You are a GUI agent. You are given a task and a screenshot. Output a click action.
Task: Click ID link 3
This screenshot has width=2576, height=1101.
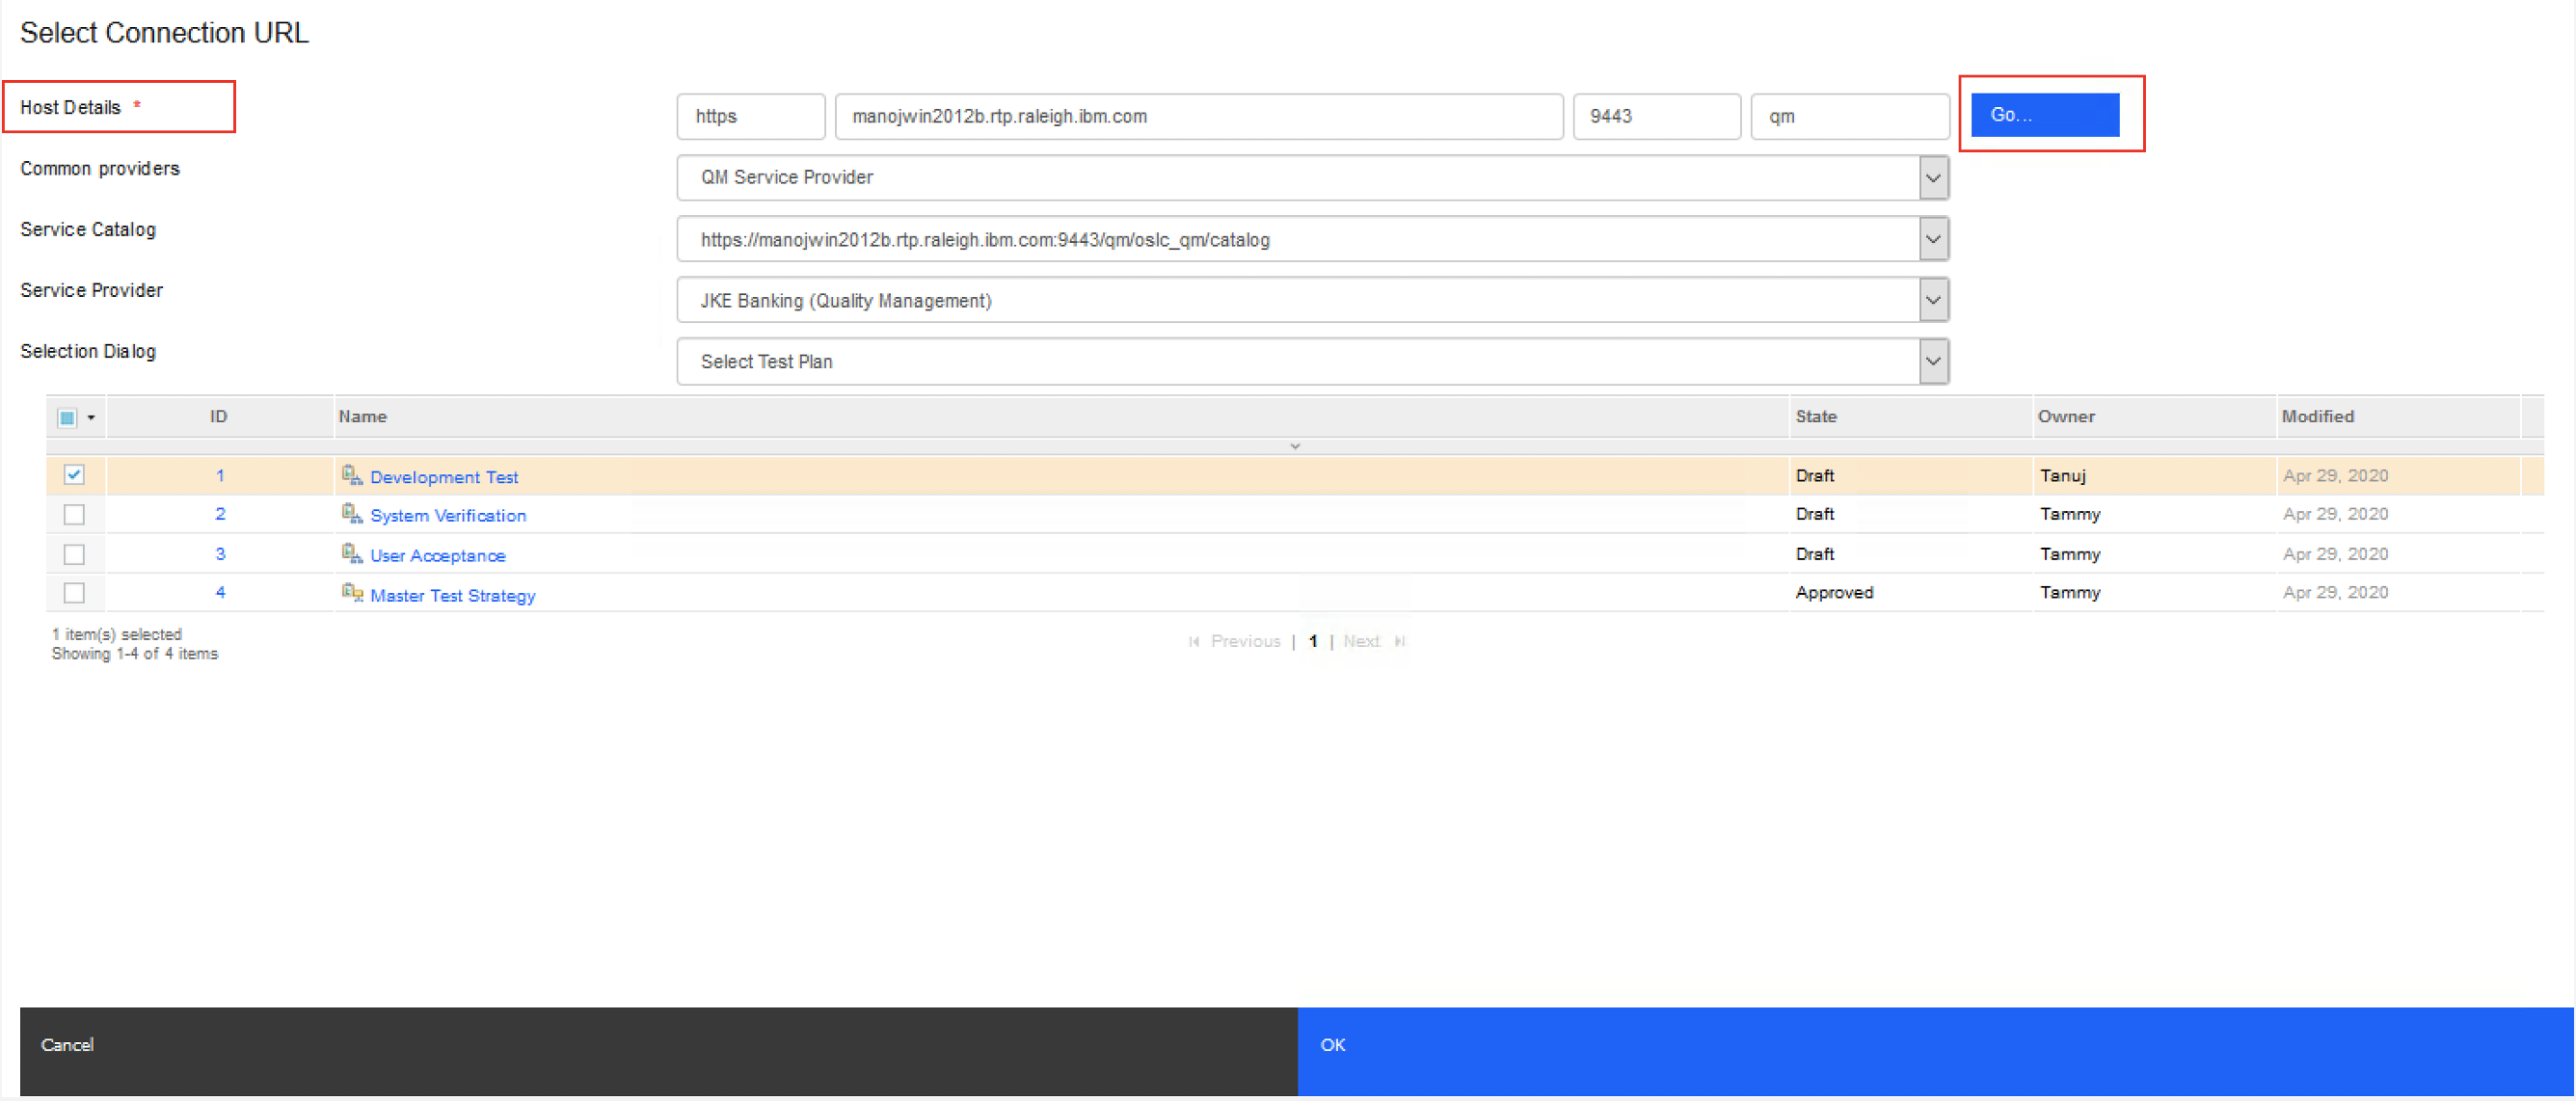tap(220, 553)
